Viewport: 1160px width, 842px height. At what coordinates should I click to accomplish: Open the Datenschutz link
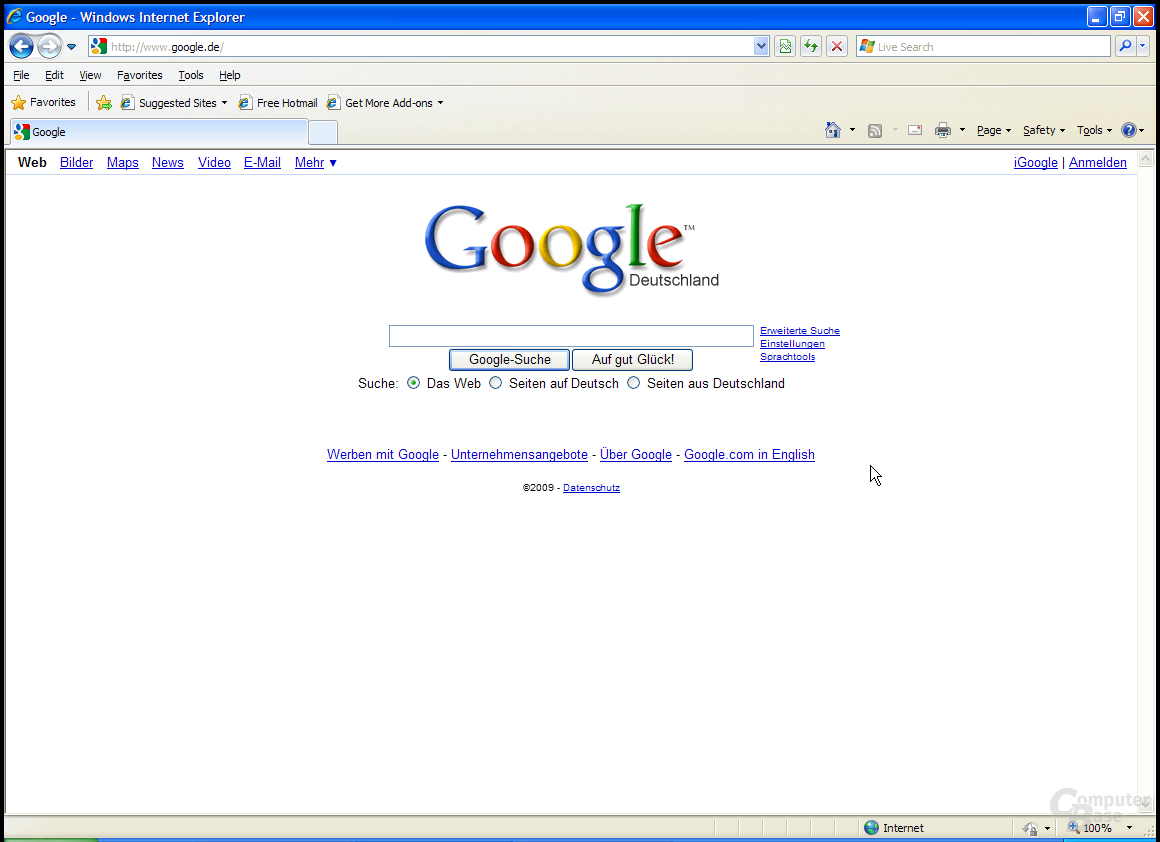pyautogui.click(x=591, y=488)
